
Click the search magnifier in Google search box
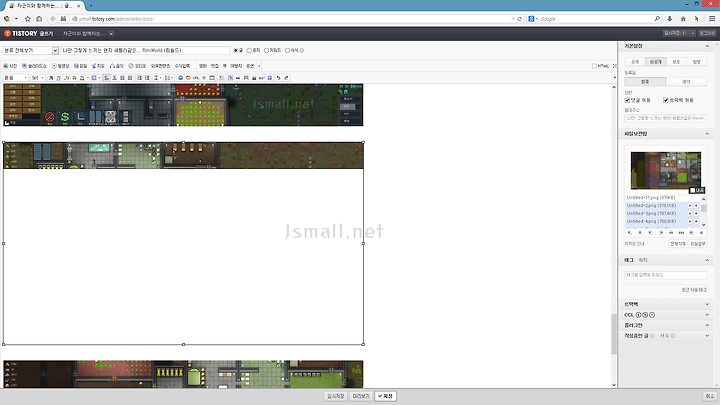click(x=657, y=19)
